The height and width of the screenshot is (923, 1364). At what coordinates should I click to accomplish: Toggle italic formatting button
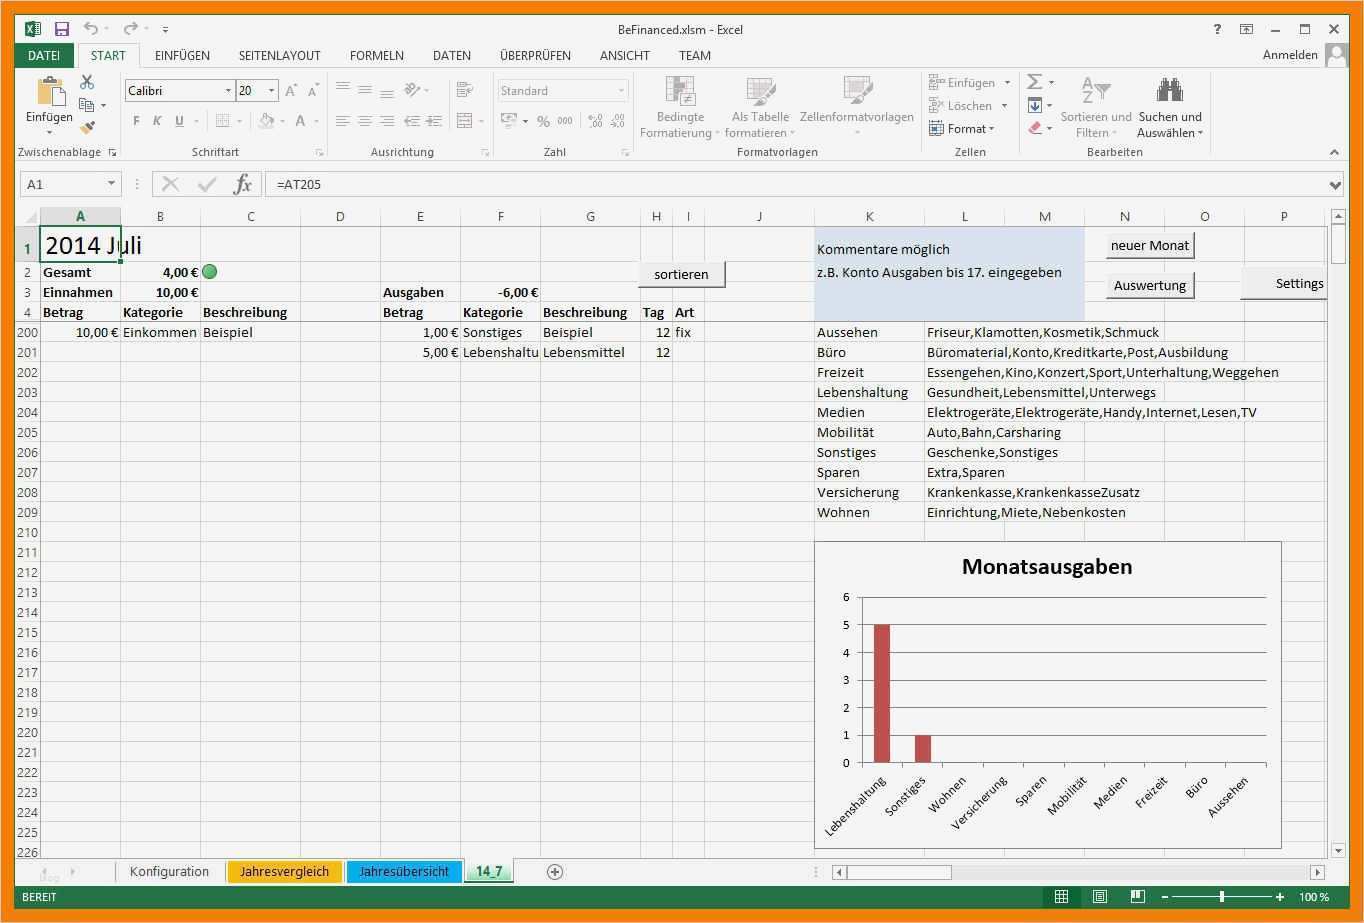pyautogui.click(x=157, y=121)
